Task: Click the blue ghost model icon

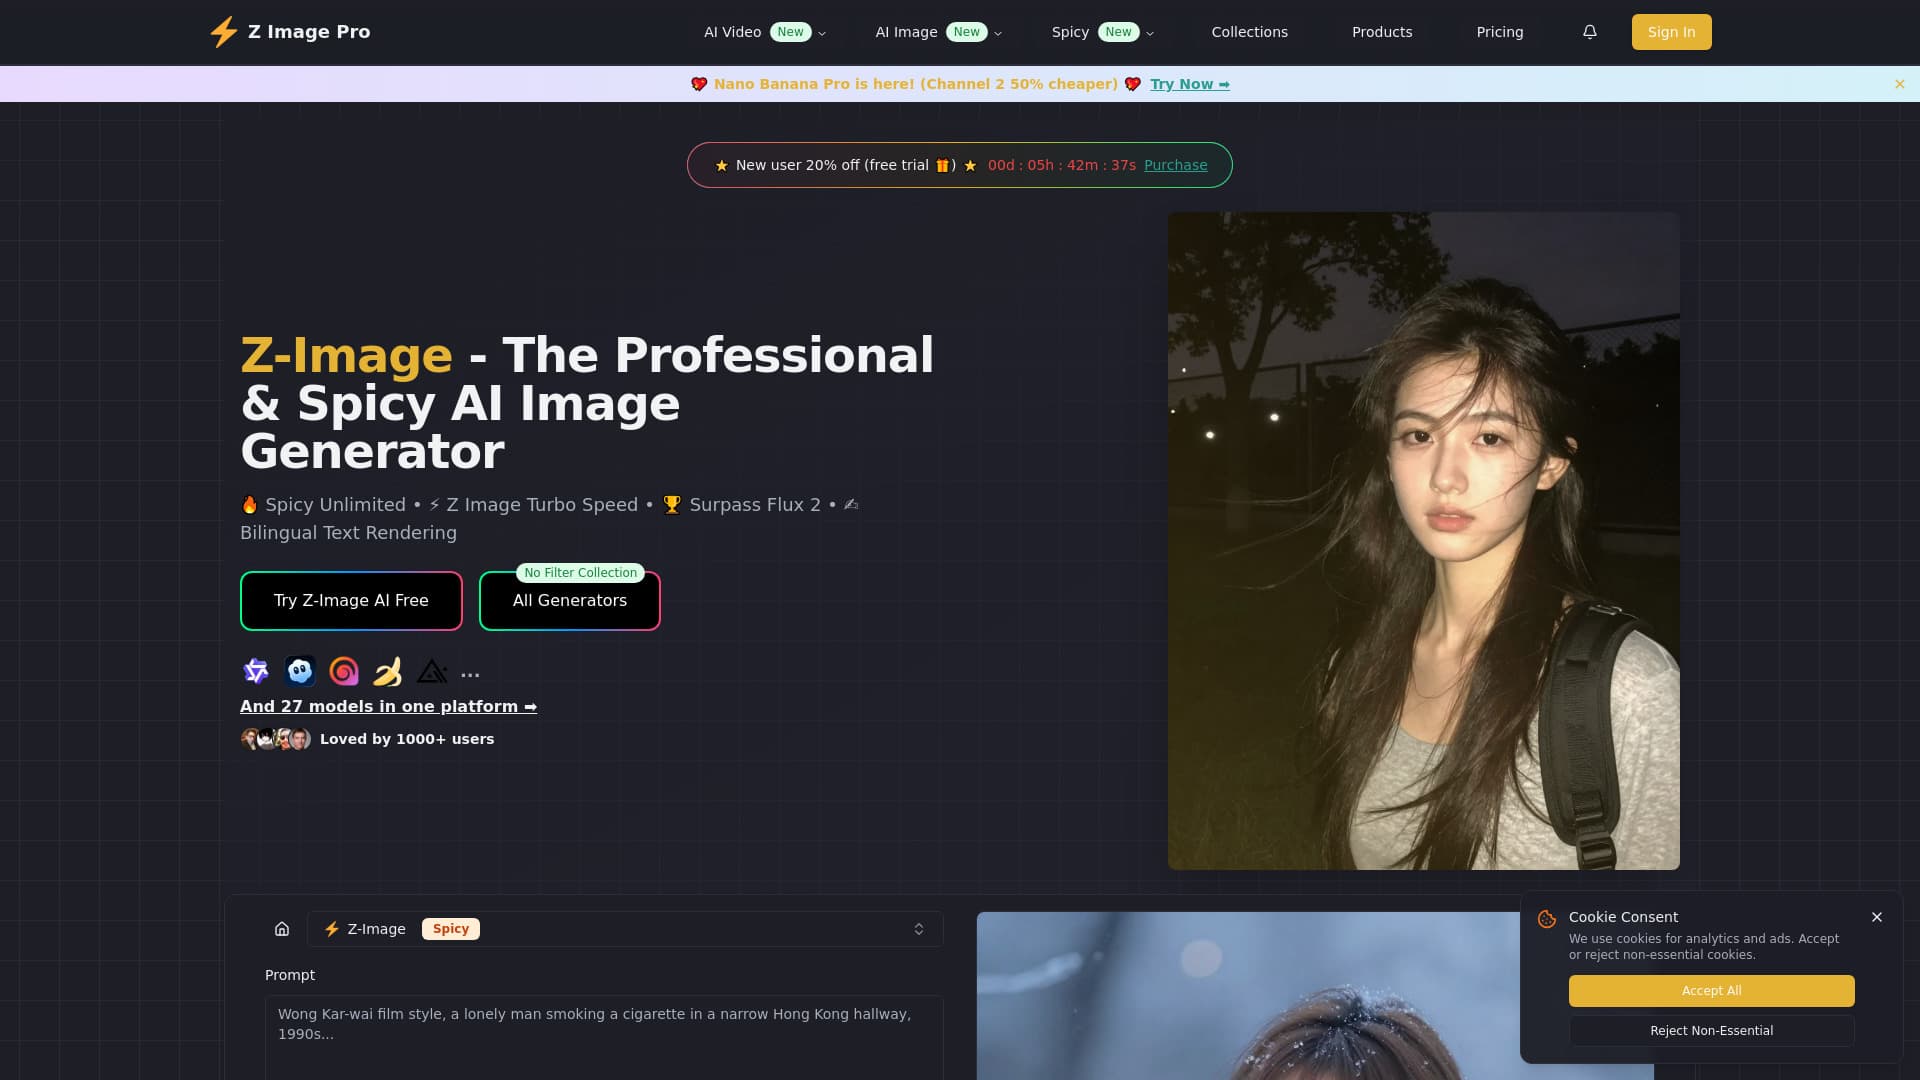Action: click(x=300, y=671)
